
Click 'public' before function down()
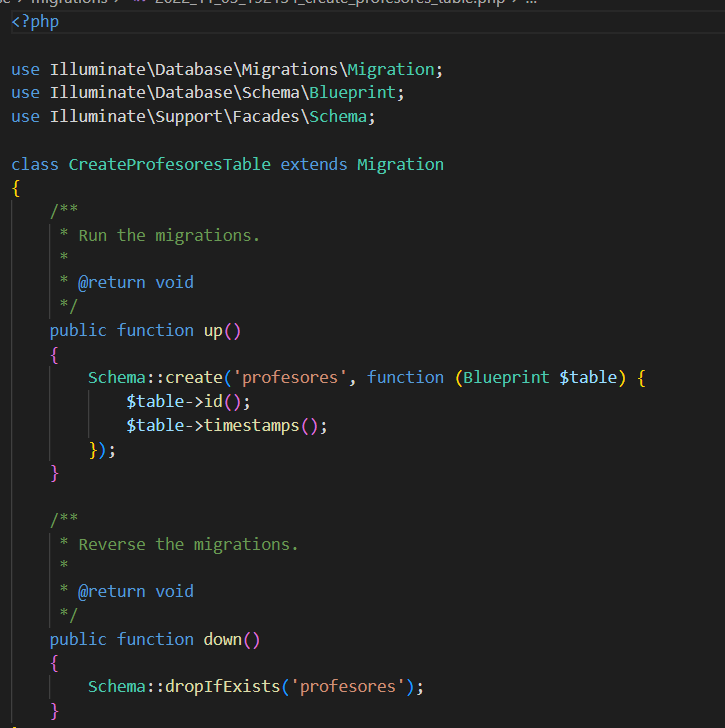click(x=78, y=640)
